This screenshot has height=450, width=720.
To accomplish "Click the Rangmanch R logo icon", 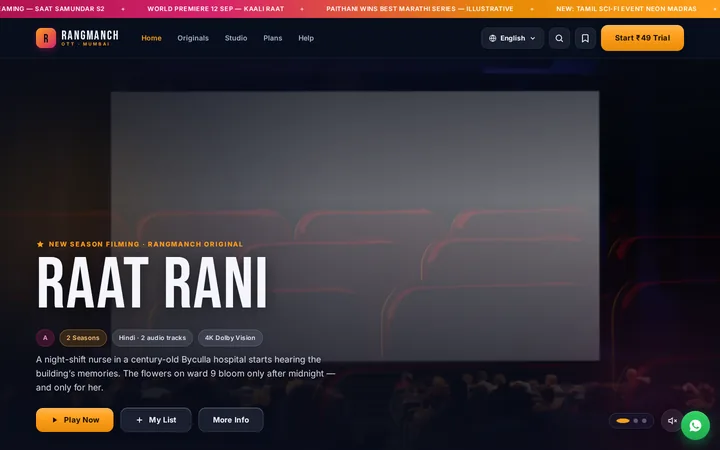I will [x=46, y=38].
